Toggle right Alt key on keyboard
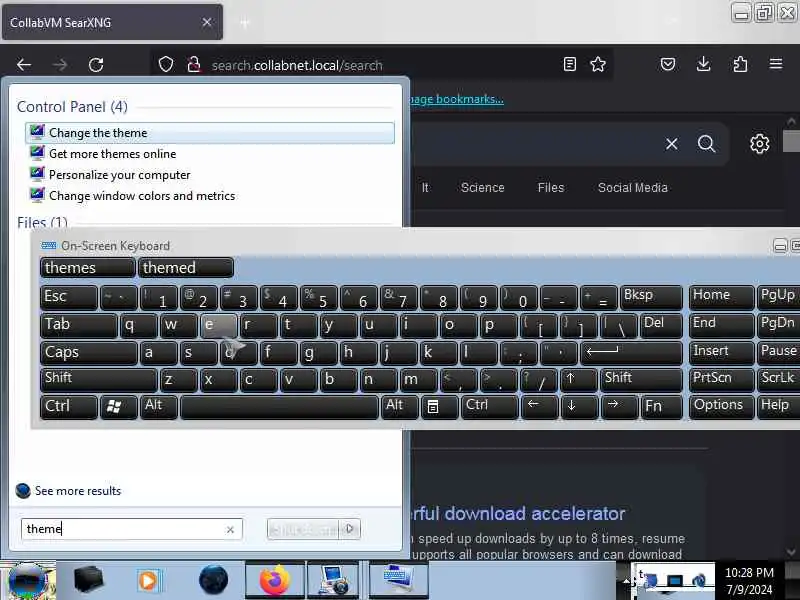Image resolution: width=800 pixels, height=600 pixels. point(399,407)
